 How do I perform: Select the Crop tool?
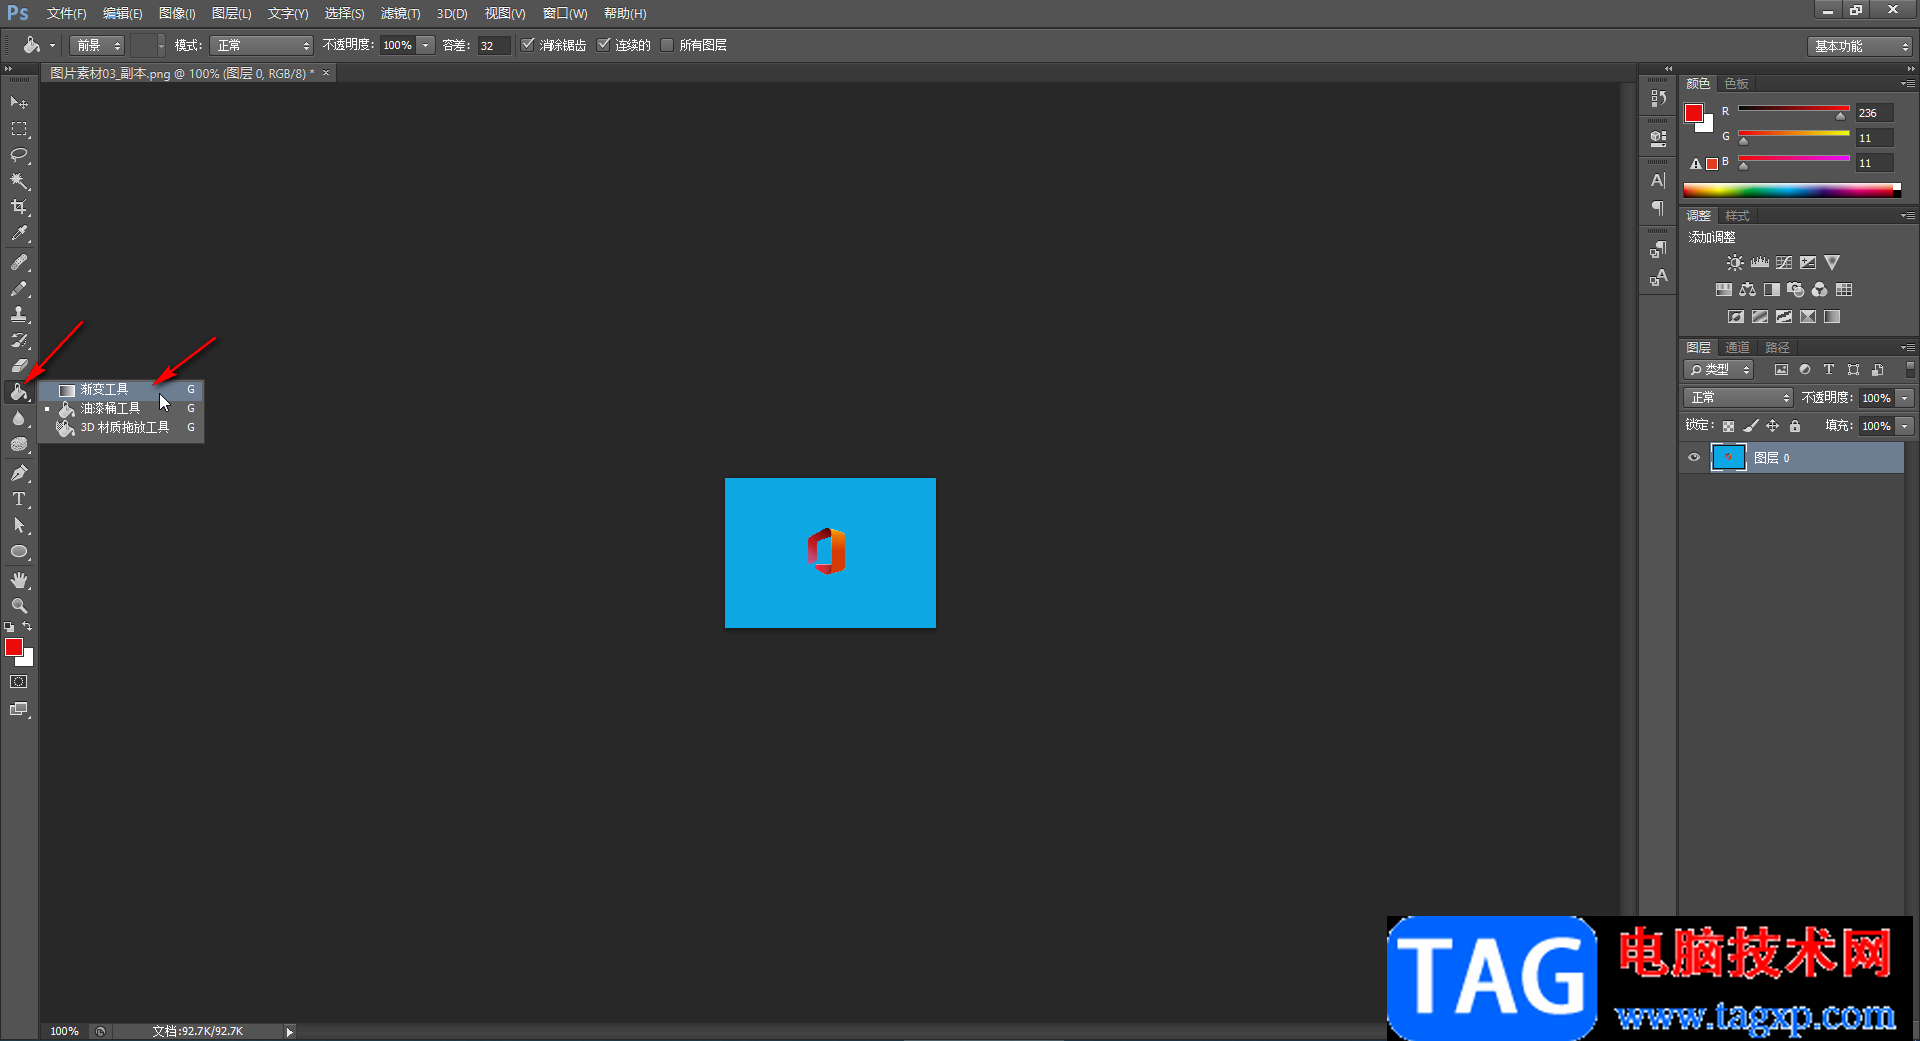click(19, 207)
